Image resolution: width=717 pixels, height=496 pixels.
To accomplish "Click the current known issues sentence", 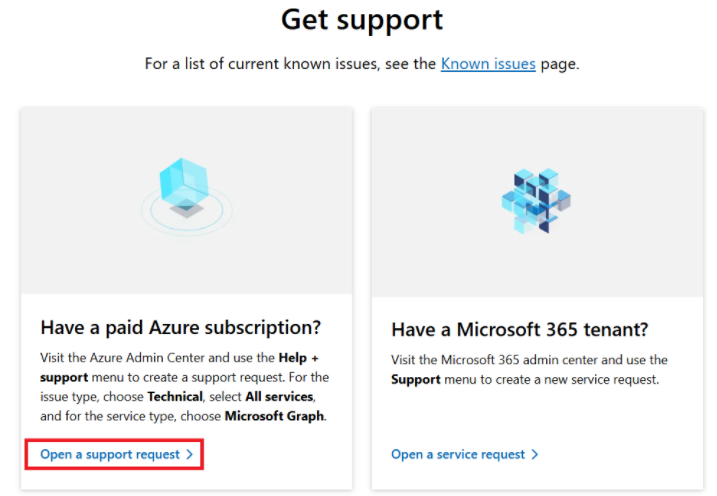I will pyautogui.click(x=362, y=64).
